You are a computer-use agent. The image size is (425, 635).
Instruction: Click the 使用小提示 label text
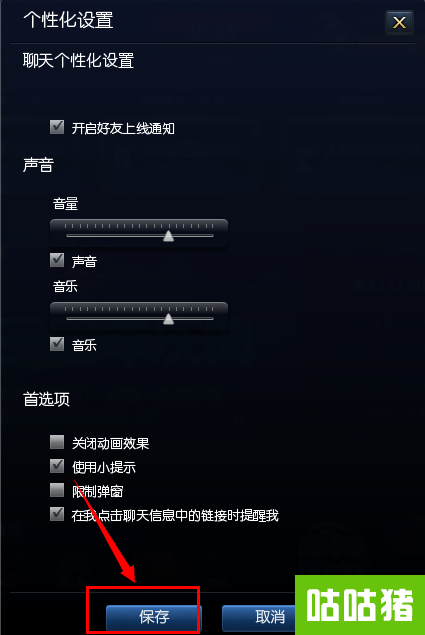coord(104,467)
